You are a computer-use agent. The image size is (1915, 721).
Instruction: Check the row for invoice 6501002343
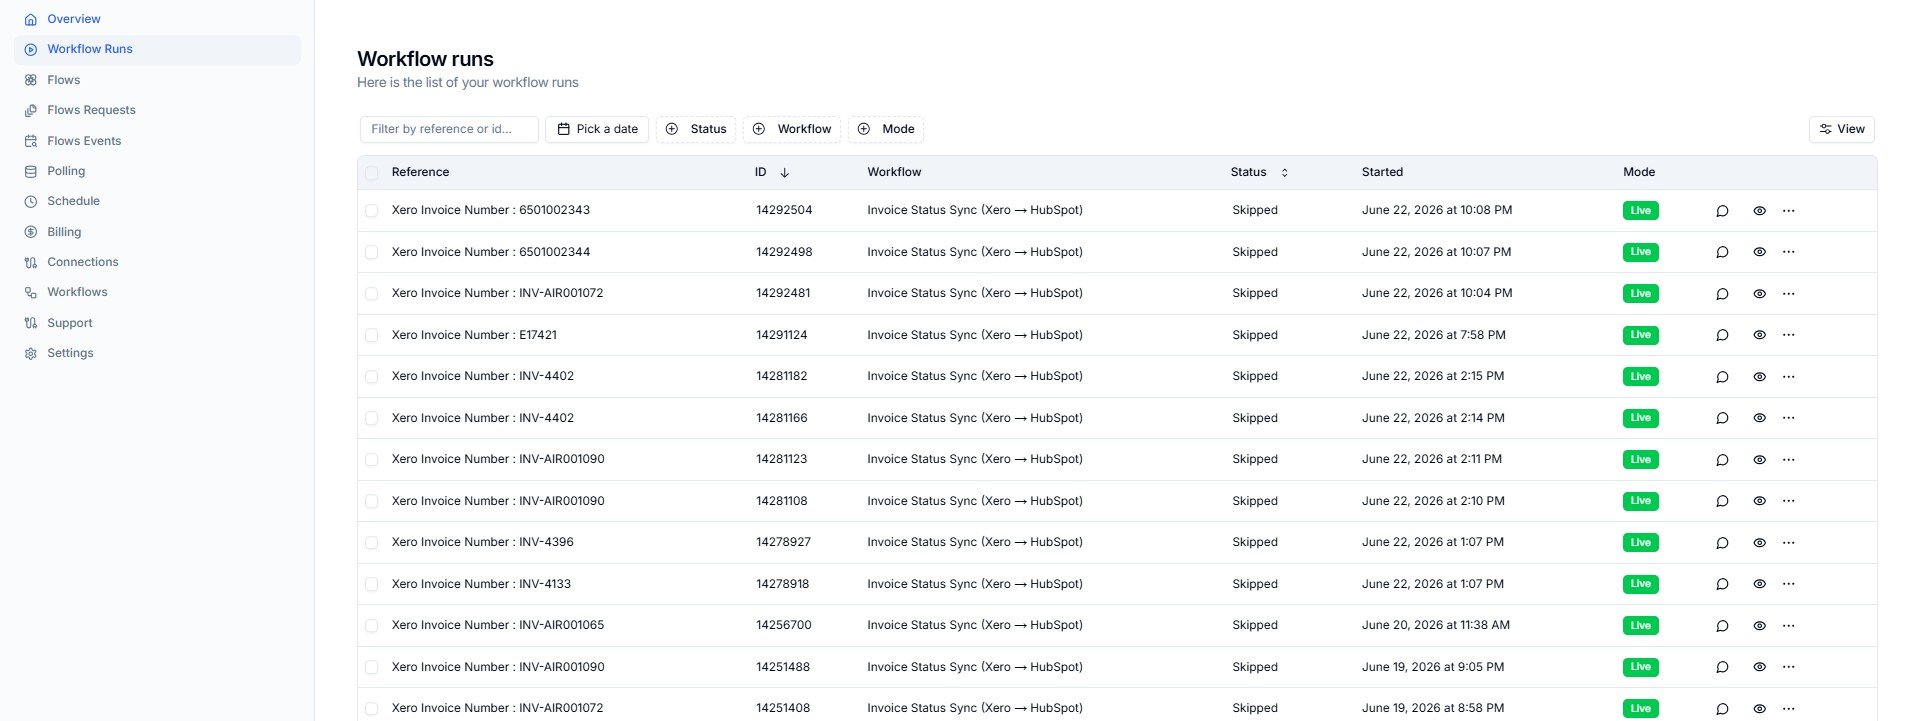coord(372,211)
